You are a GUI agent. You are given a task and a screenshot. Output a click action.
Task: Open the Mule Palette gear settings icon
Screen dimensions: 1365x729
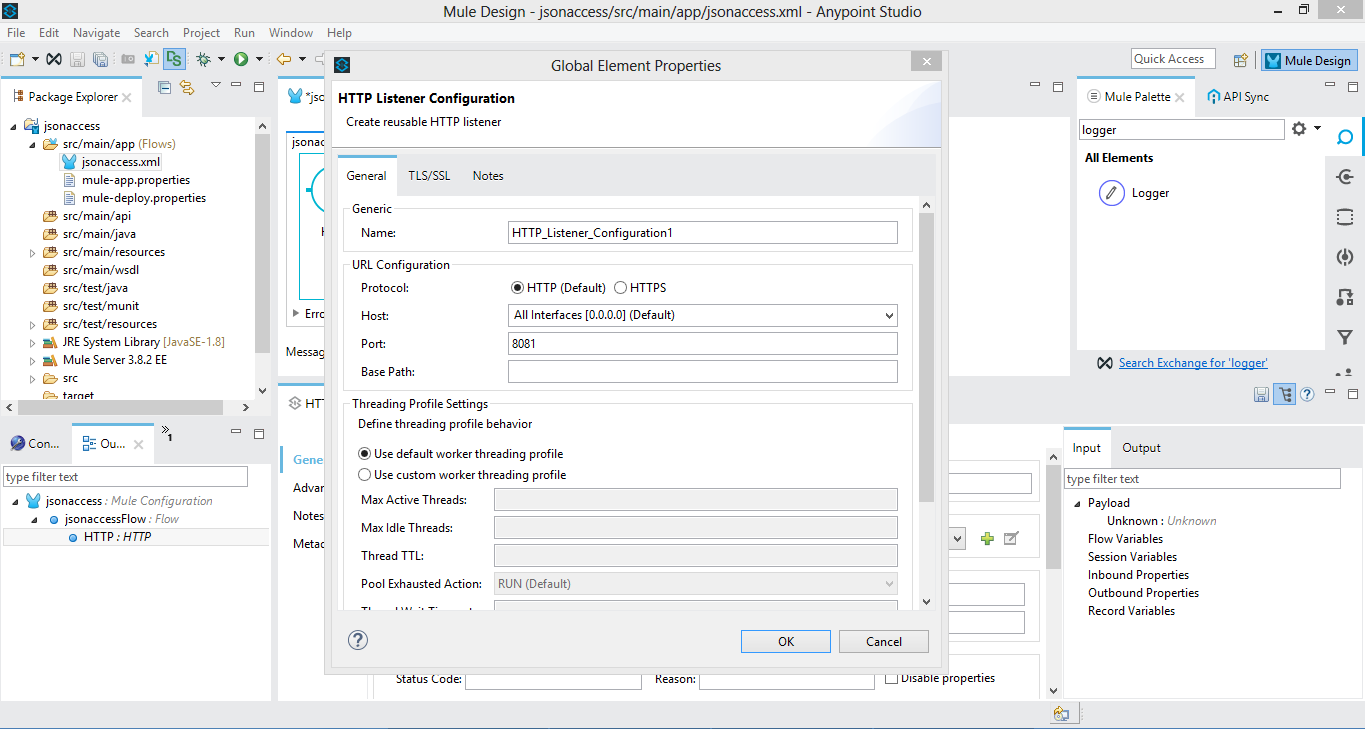click(1299, 129)
